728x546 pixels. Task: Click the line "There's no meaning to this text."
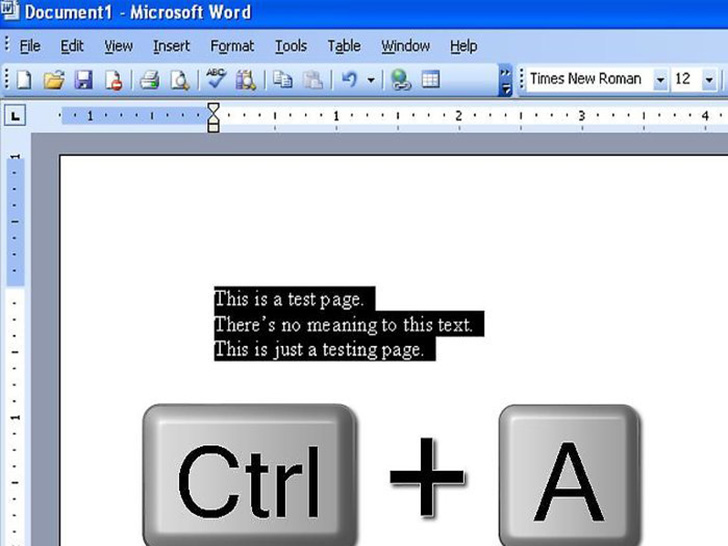point(343,324)
